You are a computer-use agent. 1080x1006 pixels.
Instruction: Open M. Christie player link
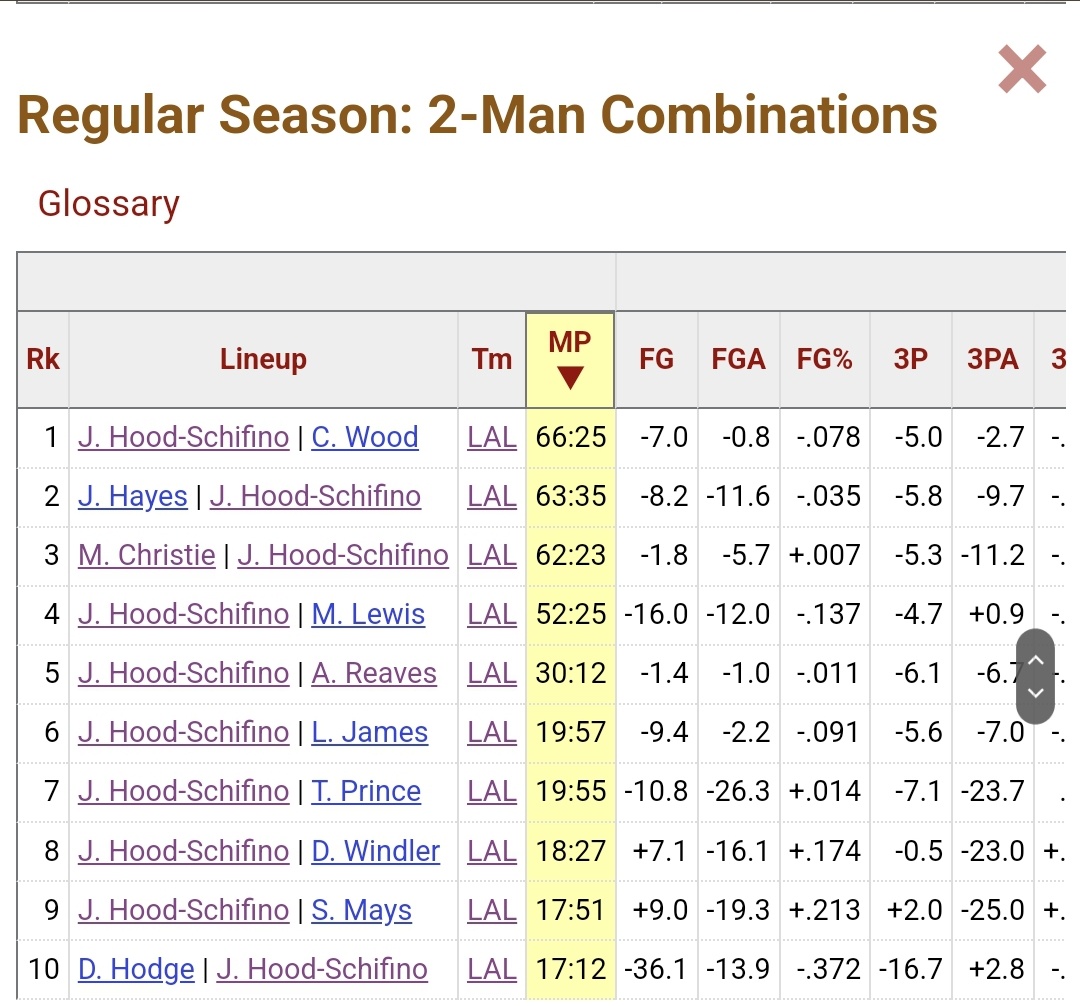(x=147, y=555)
